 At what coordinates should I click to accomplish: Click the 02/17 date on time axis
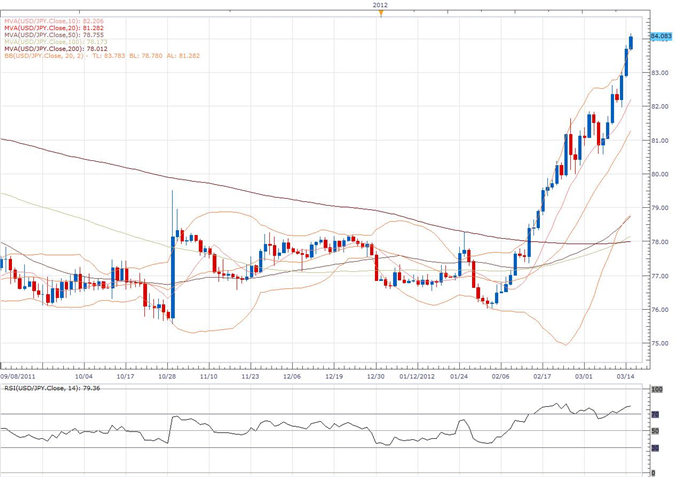tap(542, 377)
